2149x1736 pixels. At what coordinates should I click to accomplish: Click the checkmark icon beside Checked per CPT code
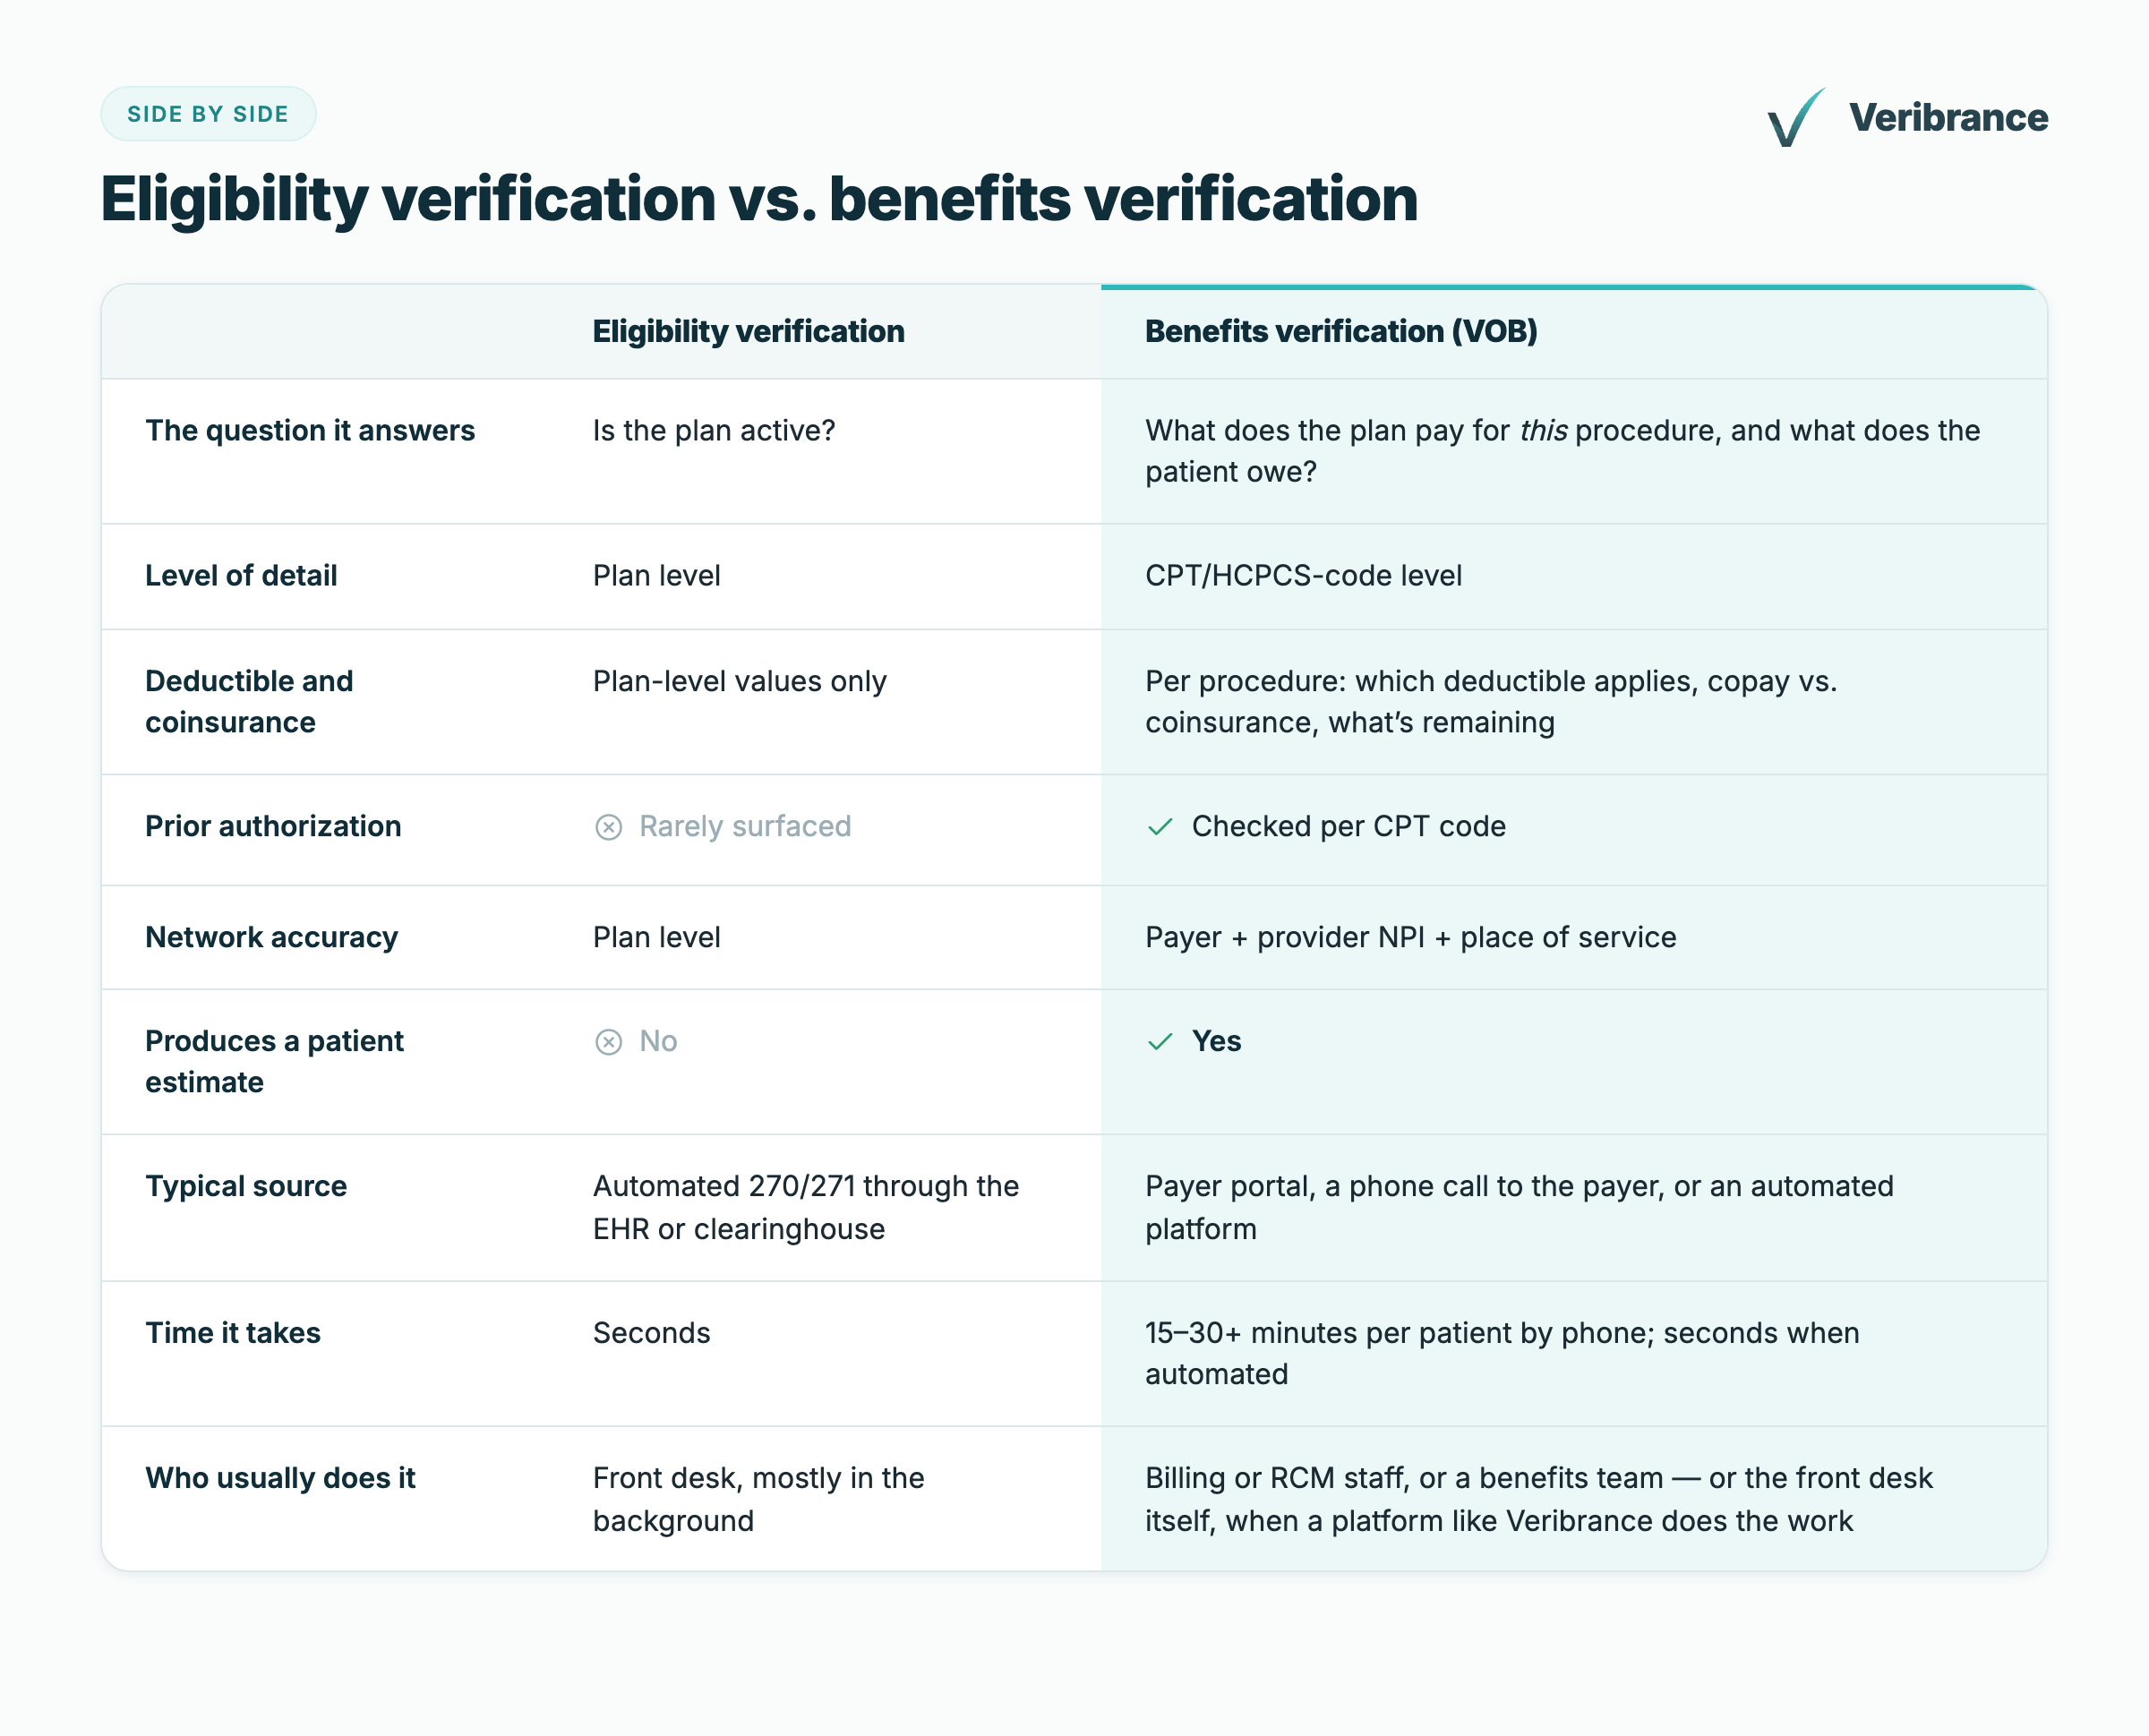[x=1159, y=827]
